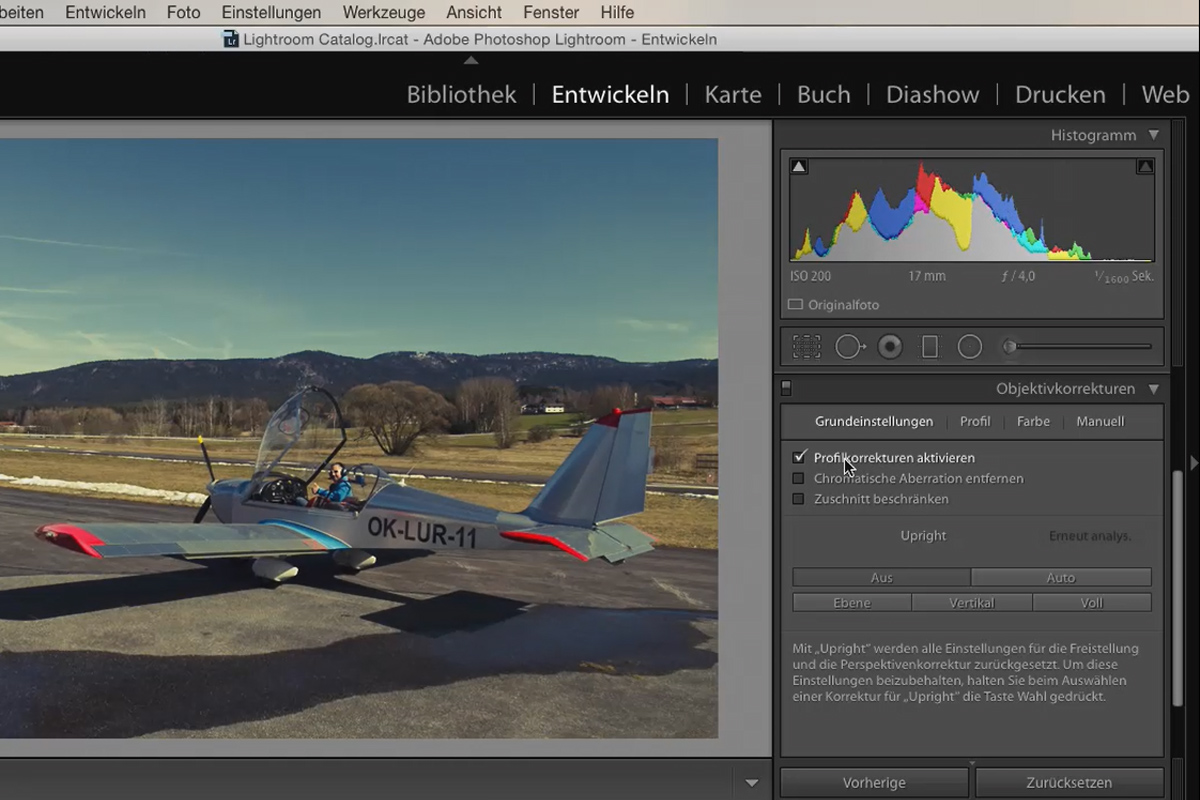Toggle shadow clipping indicator in histogram
Screen dimensions: 1200x800
(799, 167)
